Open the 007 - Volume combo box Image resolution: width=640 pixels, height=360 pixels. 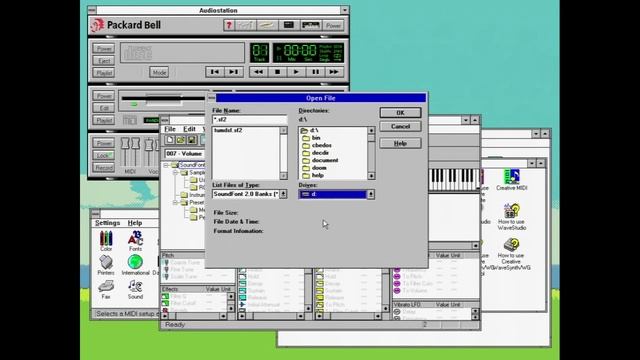click(x=185, y=153)
